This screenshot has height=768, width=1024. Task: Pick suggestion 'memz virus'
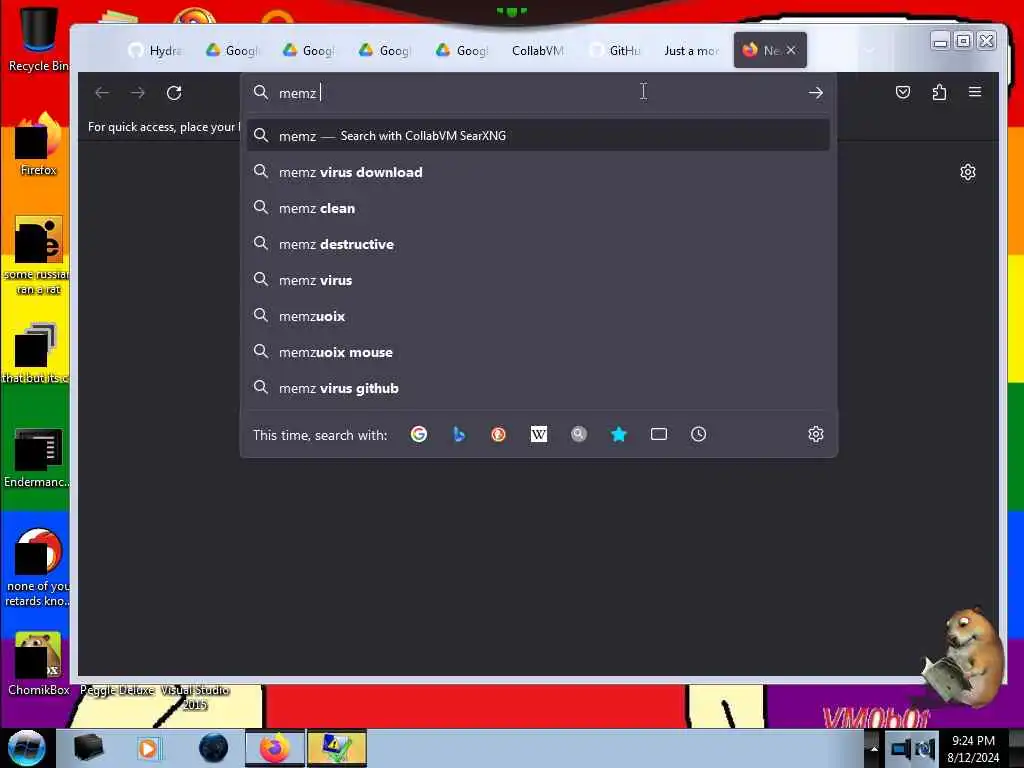pyautogui.click(x=538, y=280)
